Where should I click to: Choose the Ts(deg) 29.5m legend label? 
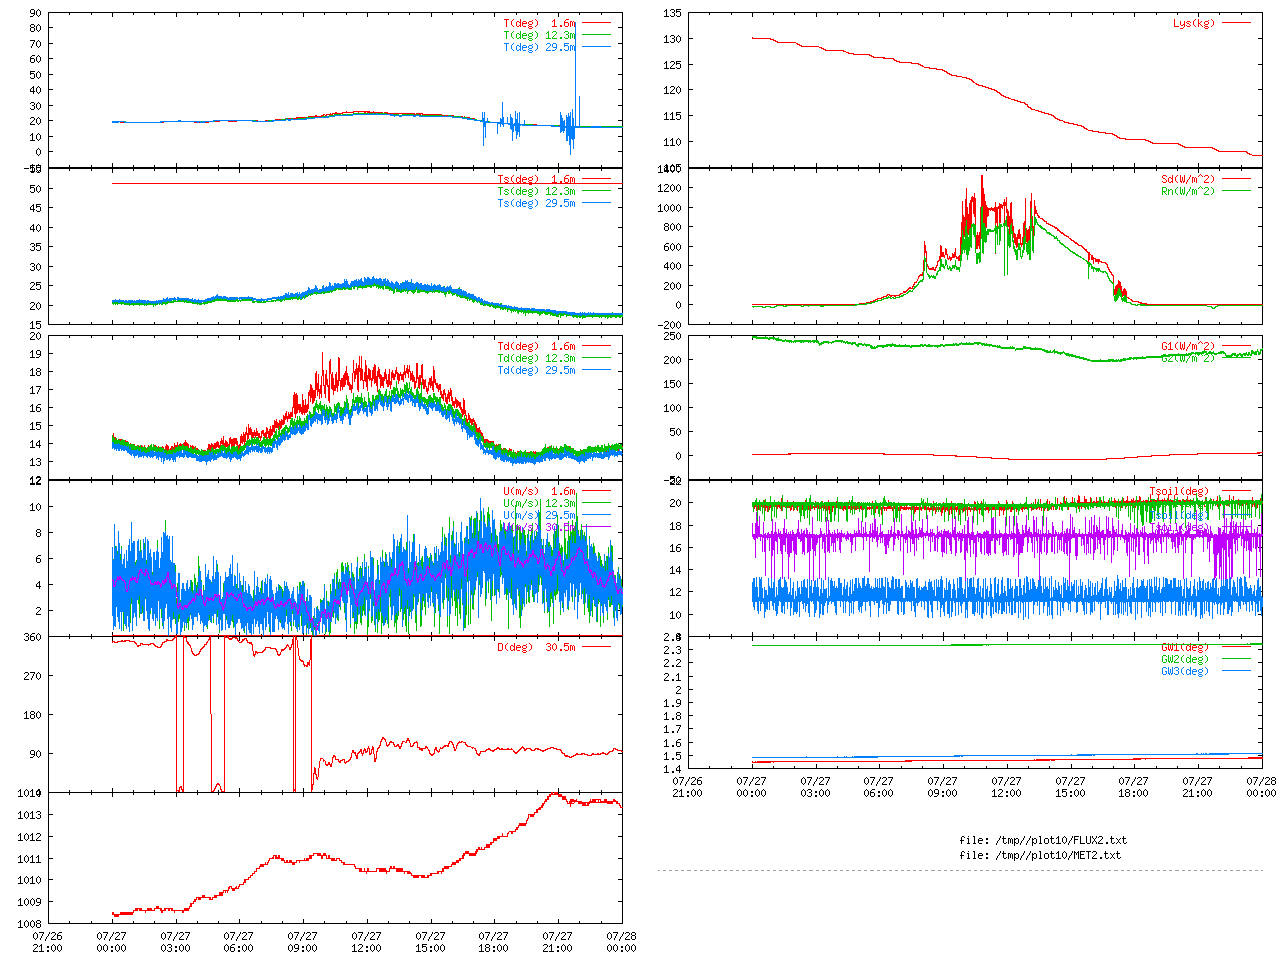(537, 203)
